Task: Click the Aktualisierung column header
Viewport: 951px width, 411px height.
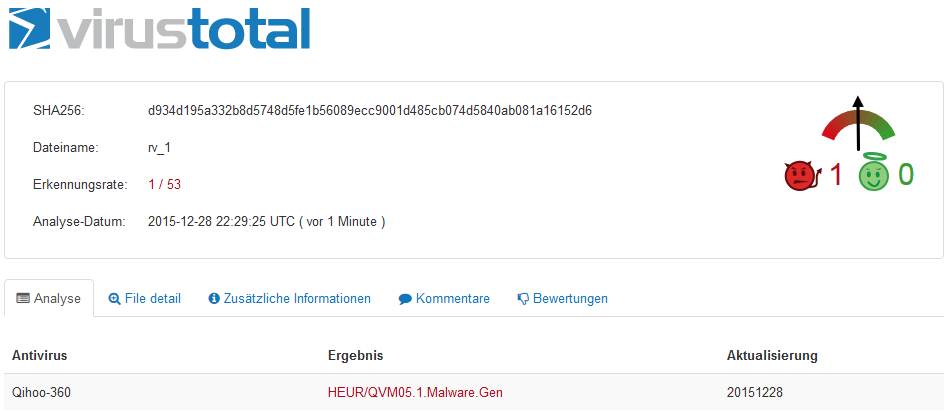Action: [772, 356]
